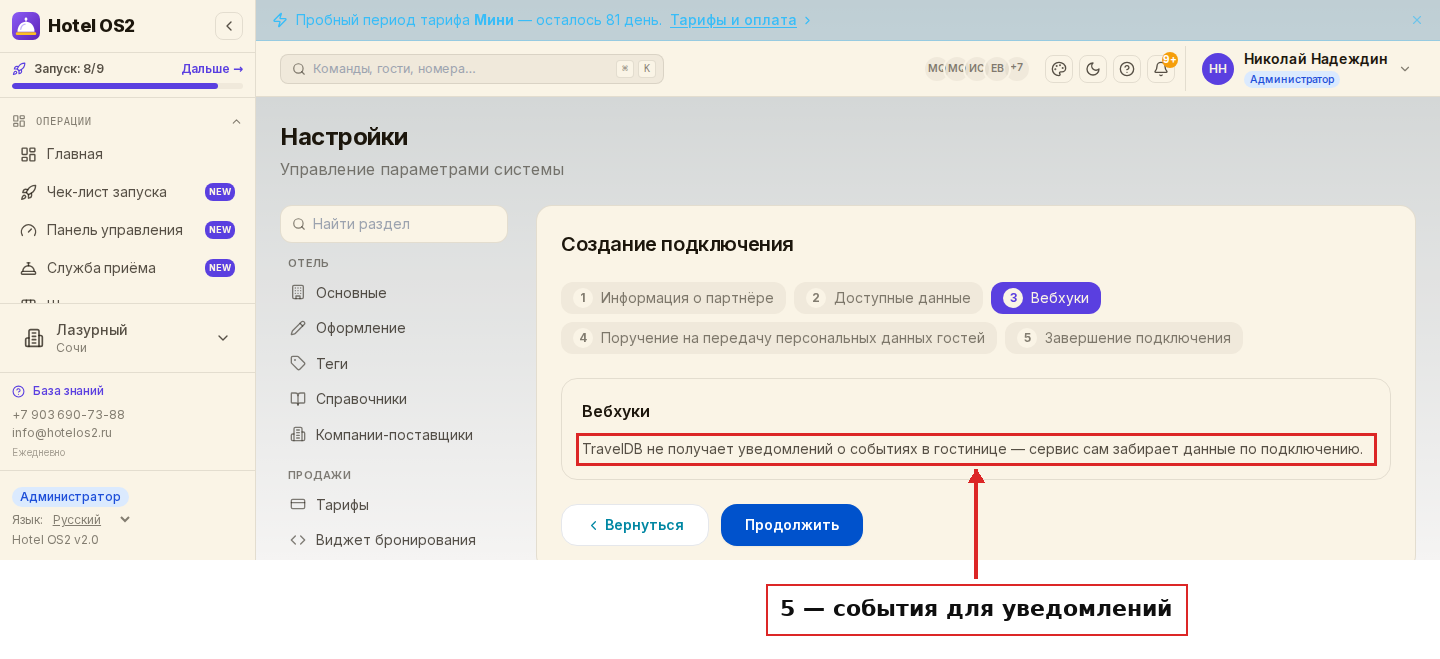Go to step 1 Информация о партнёре
This screenshot has width=1440, height=659.
pyautogui.click(x=673, y=298)
